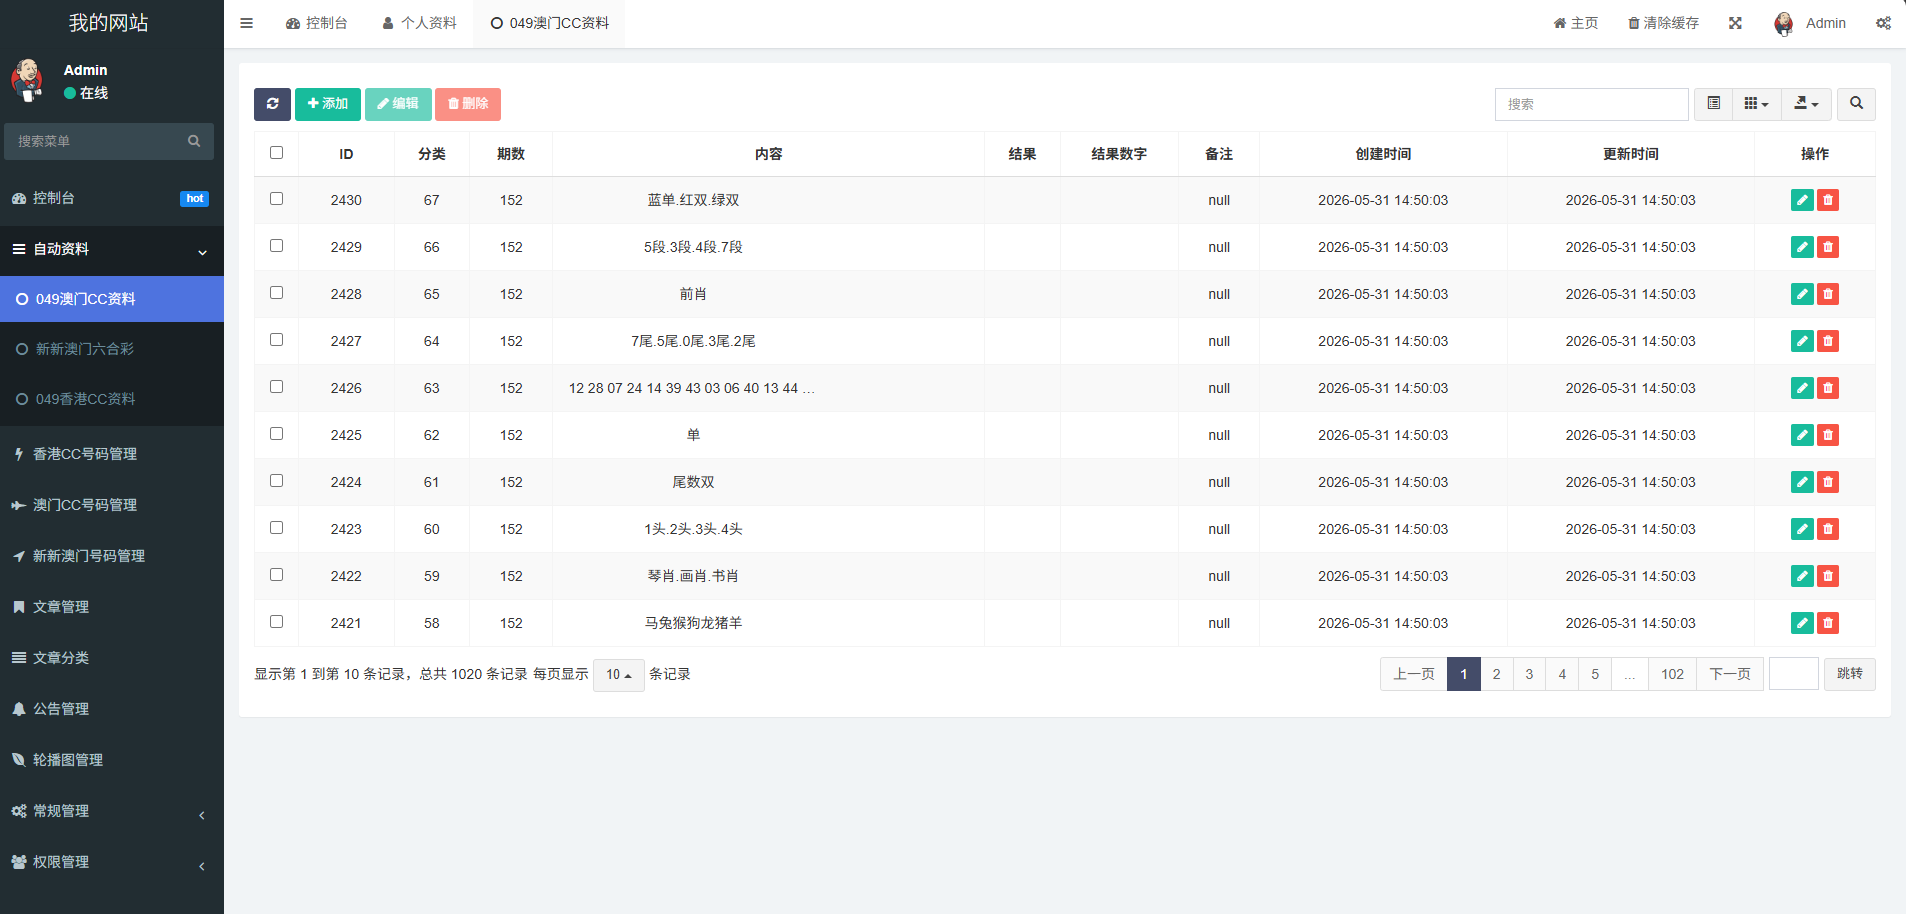Check the checkbox for row 2427
Screen dimensions: 1906x914
[277, 340]
